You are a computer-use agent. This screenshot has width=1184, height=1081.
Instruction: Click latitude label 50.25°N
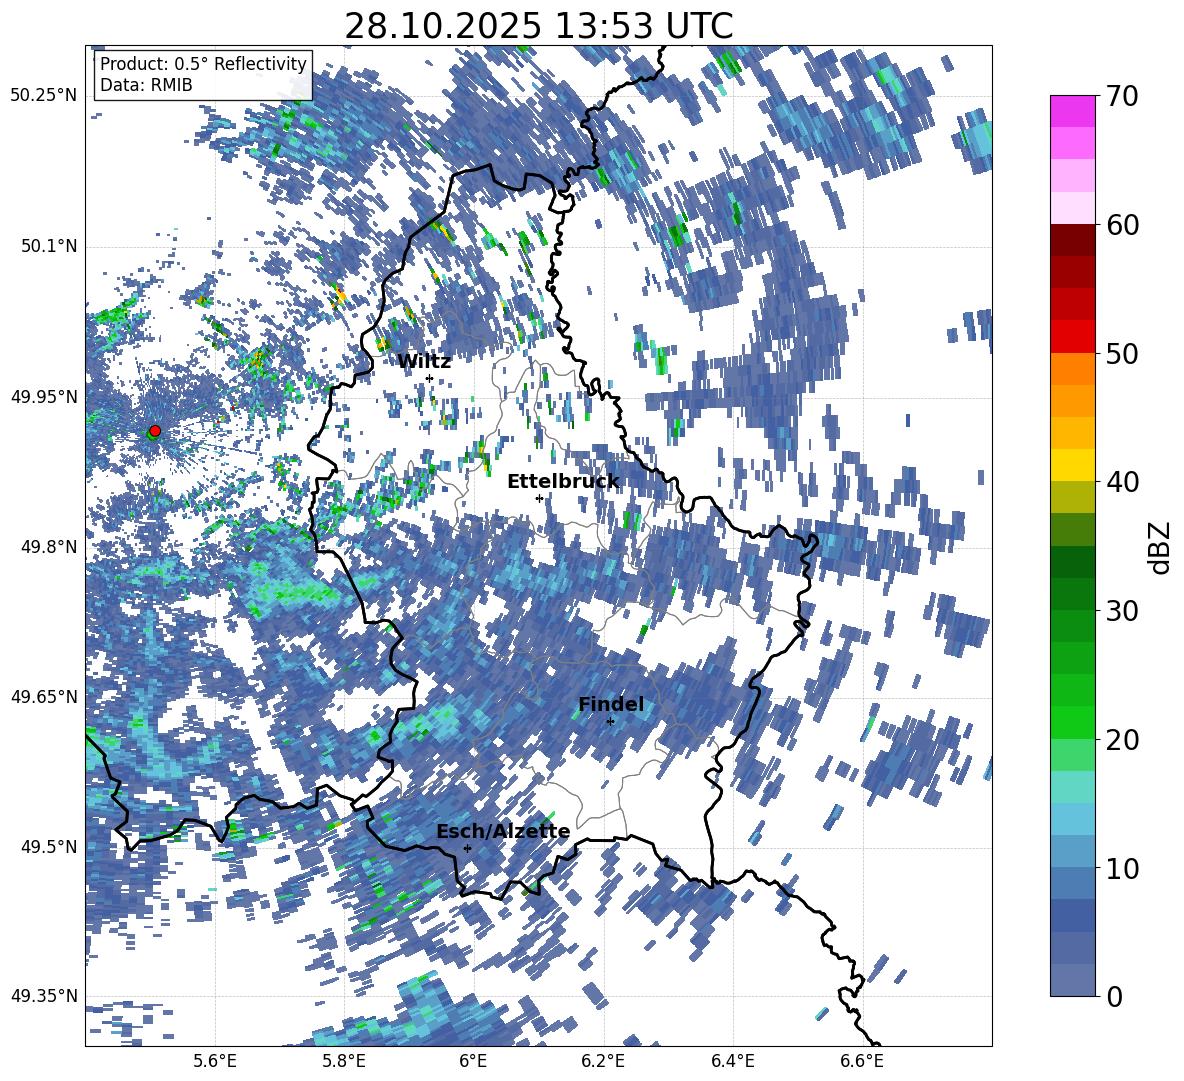(x=44, y=96)
